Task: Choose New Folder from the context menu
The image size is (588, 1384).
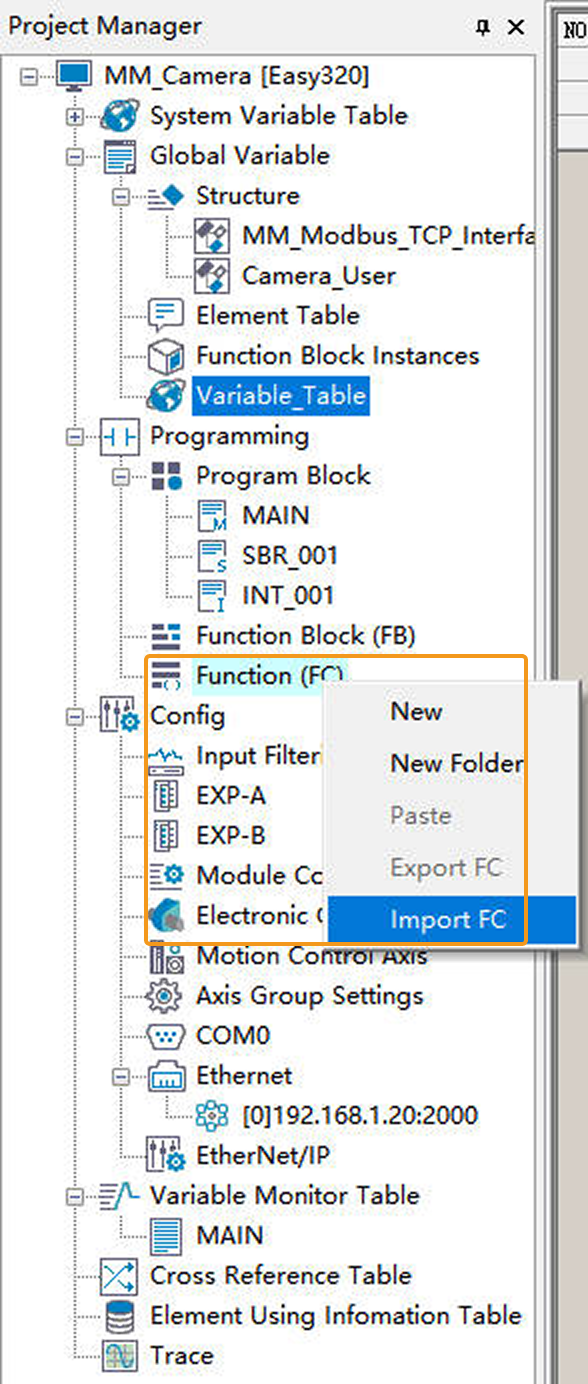Action: 451,764
